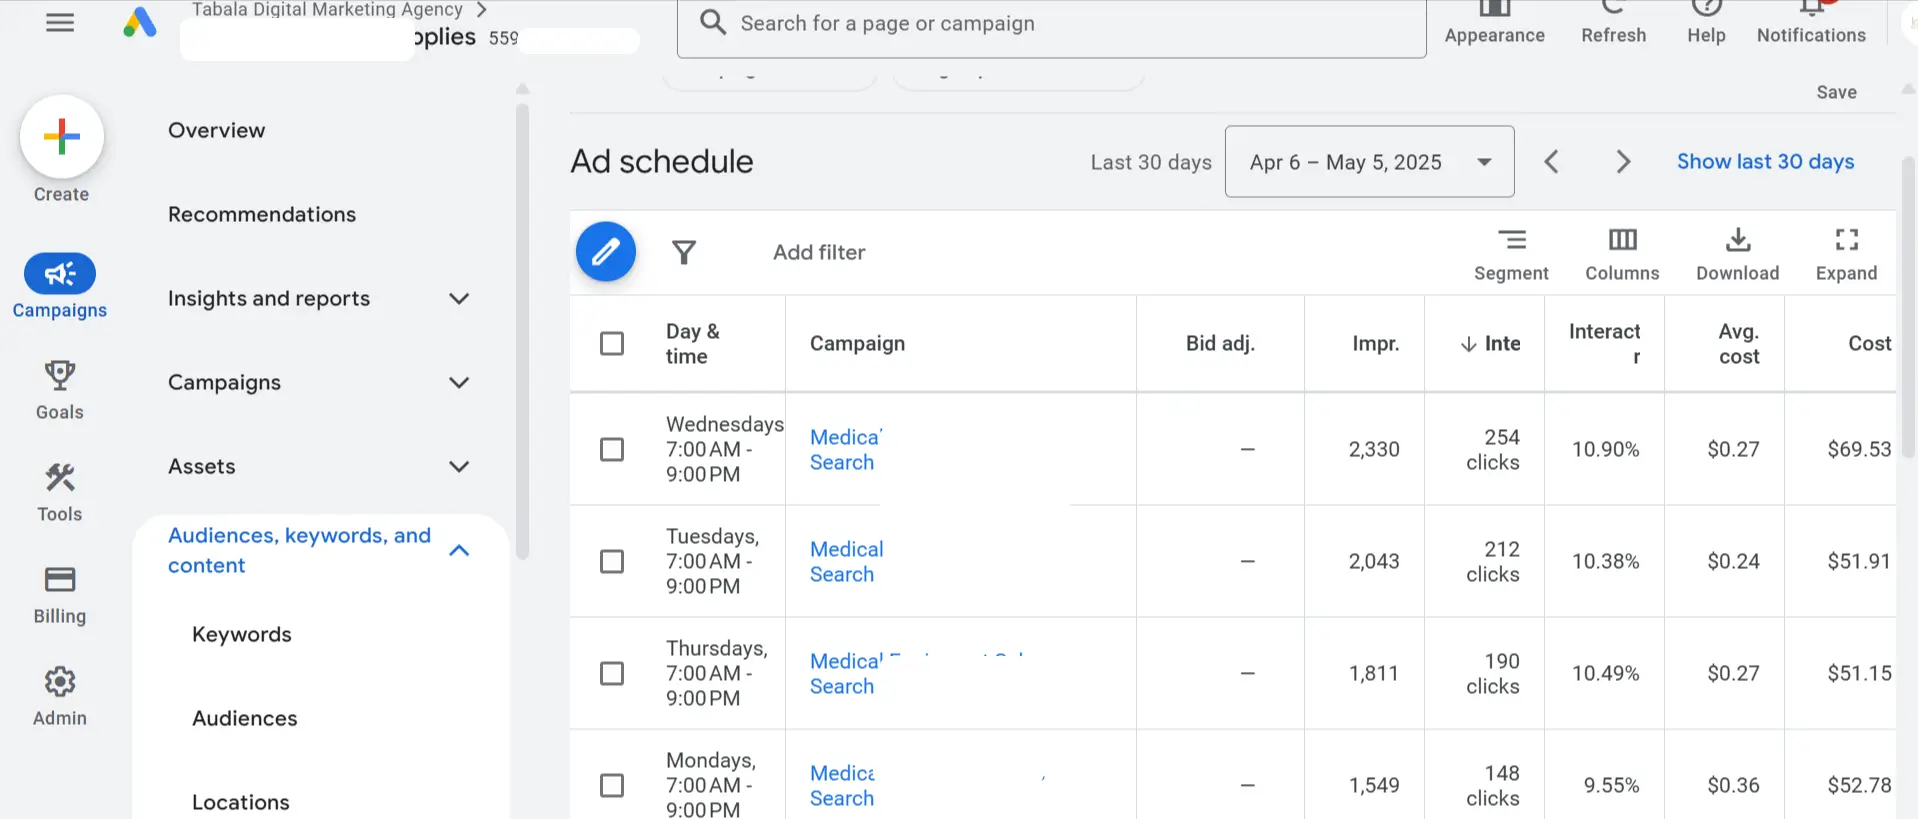Open the Locations page
Viewport: 1918px width, 819px height.
[x=241, y=803]
